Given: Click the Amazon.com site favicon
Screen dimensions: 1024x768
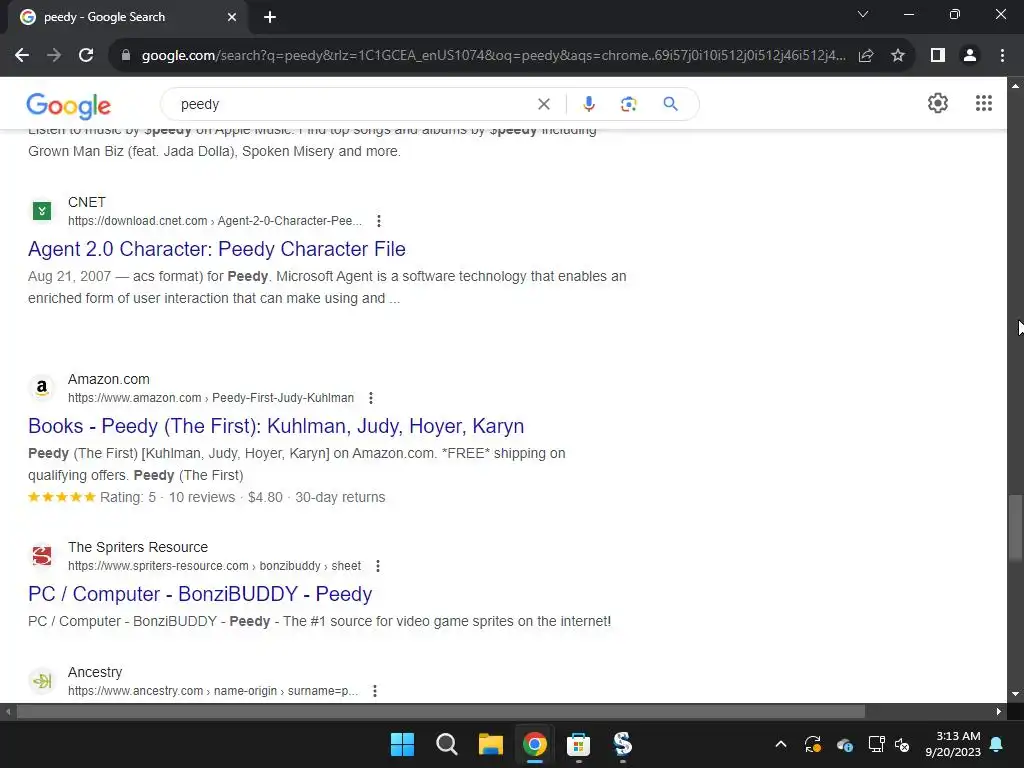Looking at the screenshot, I should click(42, 388).
